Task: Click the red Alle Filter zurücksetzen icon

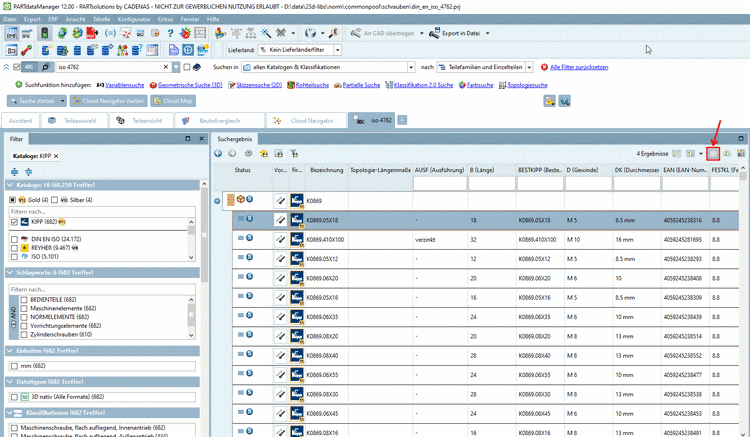Action: [x=543, y=67]
